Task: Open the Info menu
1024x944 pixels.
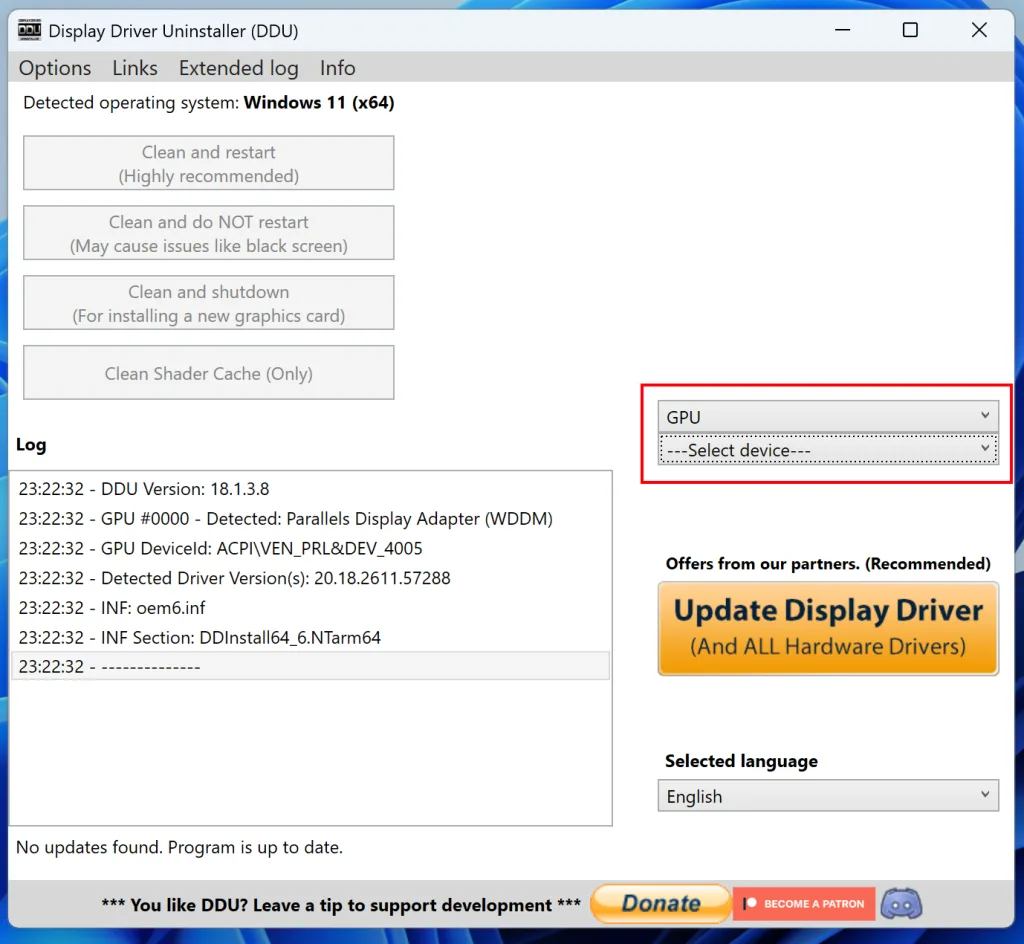Action: pos(337,68)
